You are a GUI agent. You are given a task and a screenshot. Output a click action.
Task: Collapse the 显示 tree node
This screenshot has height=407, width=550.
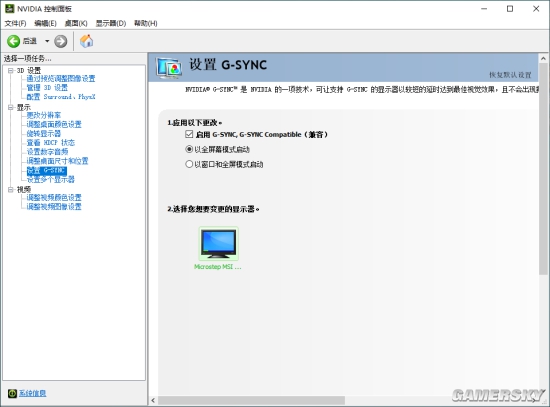click(x=11, y=107)
